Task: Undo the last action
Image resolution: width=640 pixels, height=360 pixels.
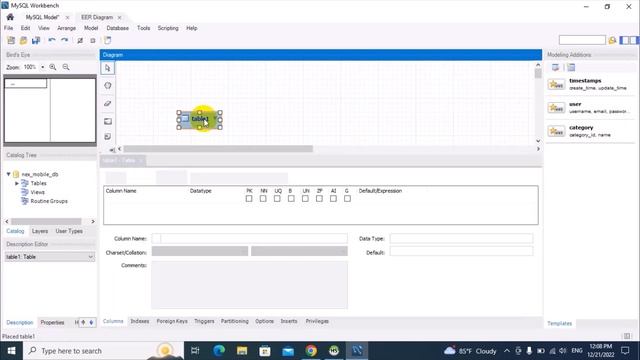Action: click(x=52, y=40)
